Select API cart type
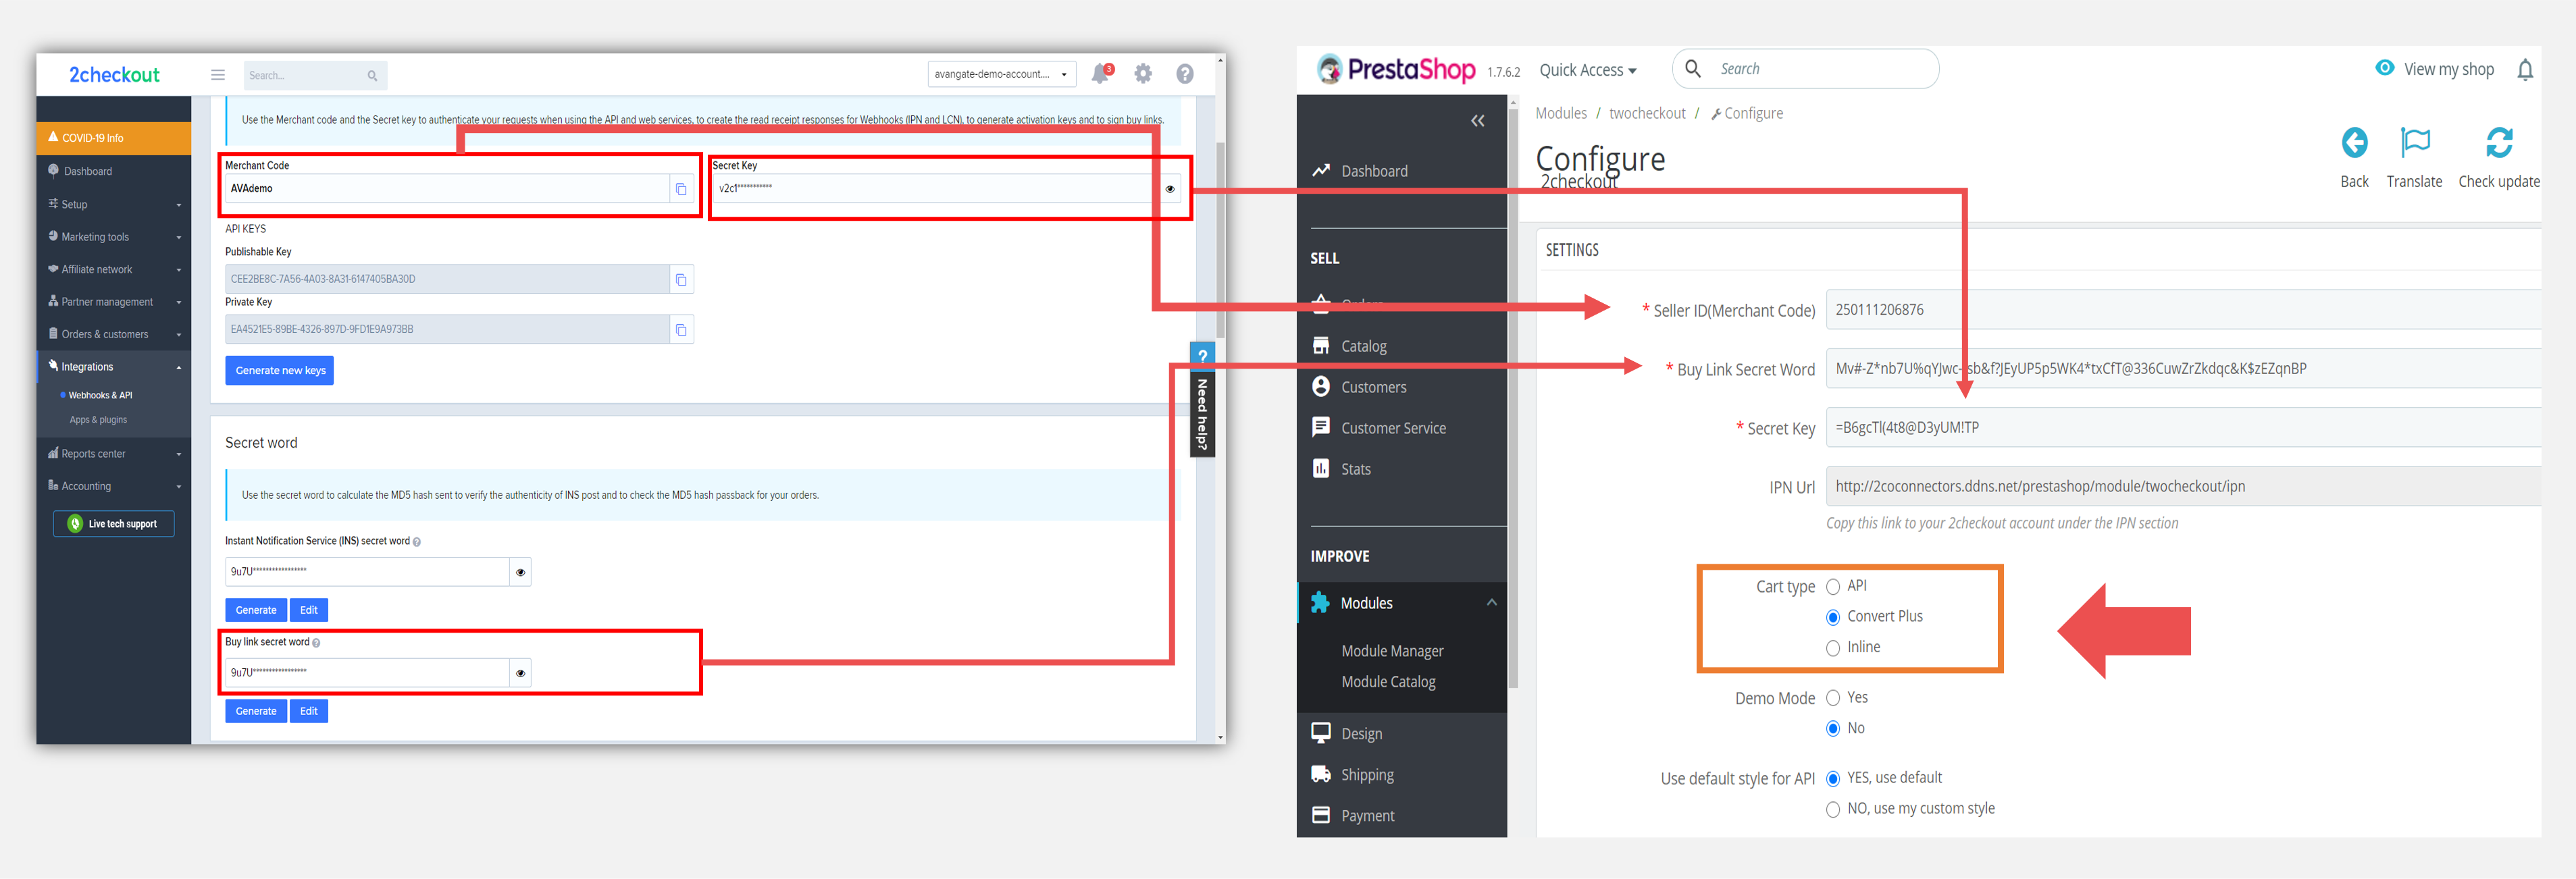Viewport: 2576px width, 879px height. click(x=1833, y=587)
